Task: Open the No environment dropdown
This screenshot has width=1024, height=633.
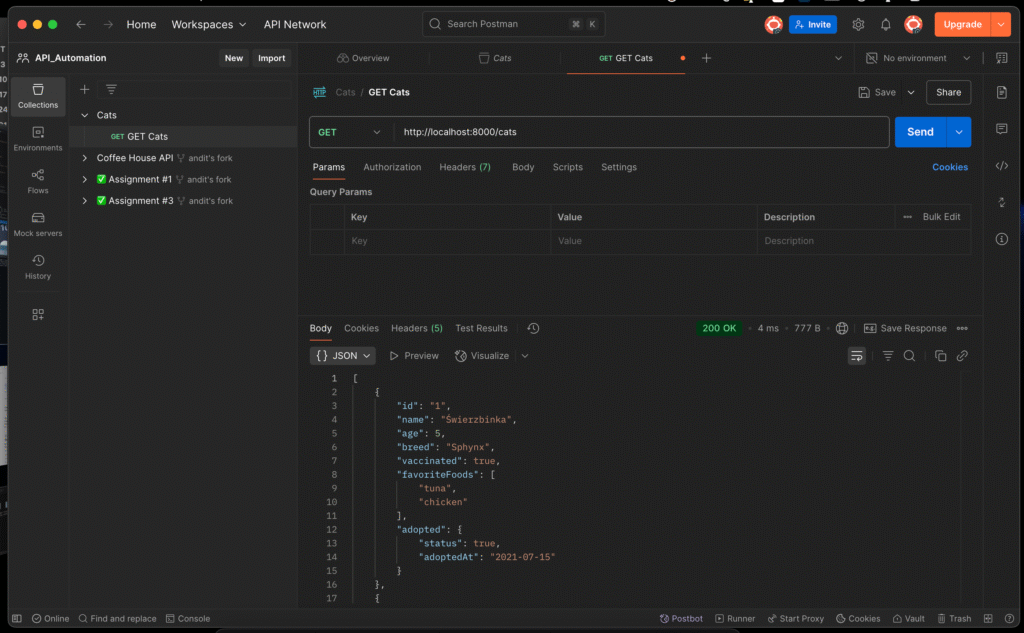Action: (918, 58)
